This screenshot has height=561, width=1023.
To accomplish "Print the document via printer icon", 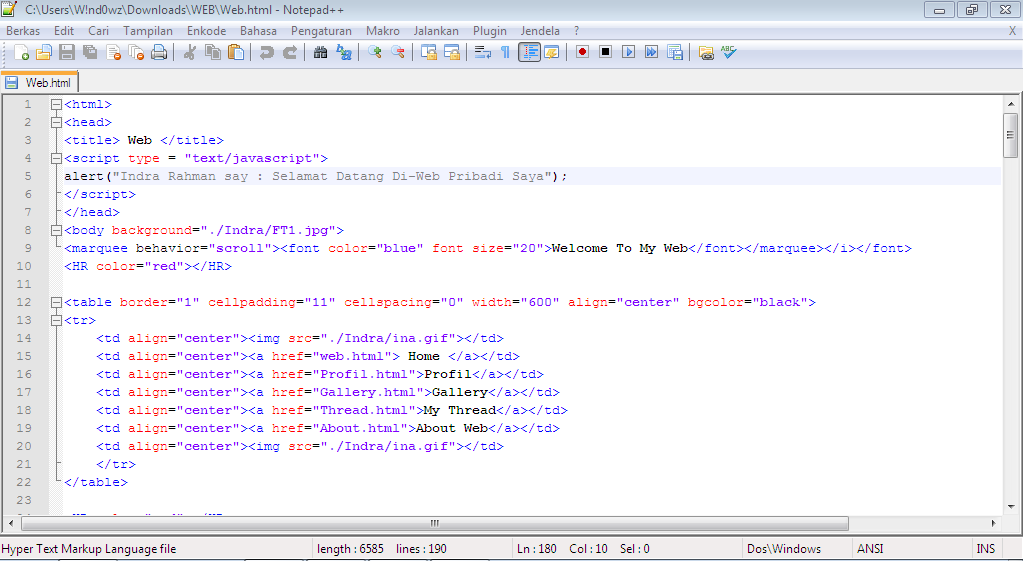I will coord(159,52).
